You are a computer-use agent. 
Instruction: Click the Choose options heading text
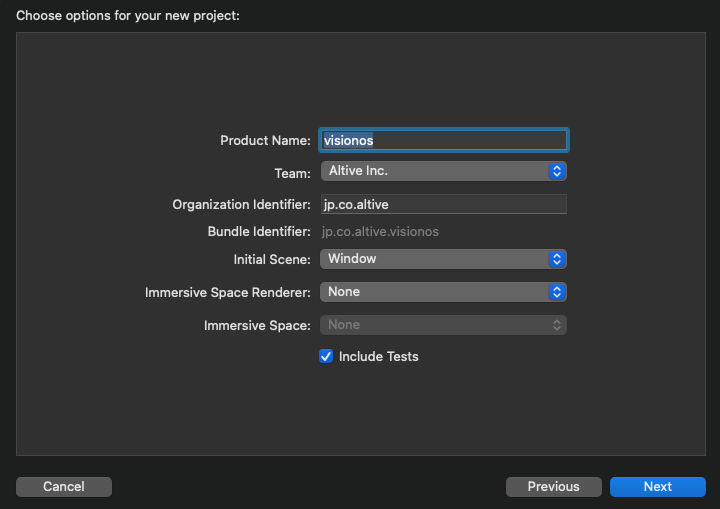click(x=128, y=16)
